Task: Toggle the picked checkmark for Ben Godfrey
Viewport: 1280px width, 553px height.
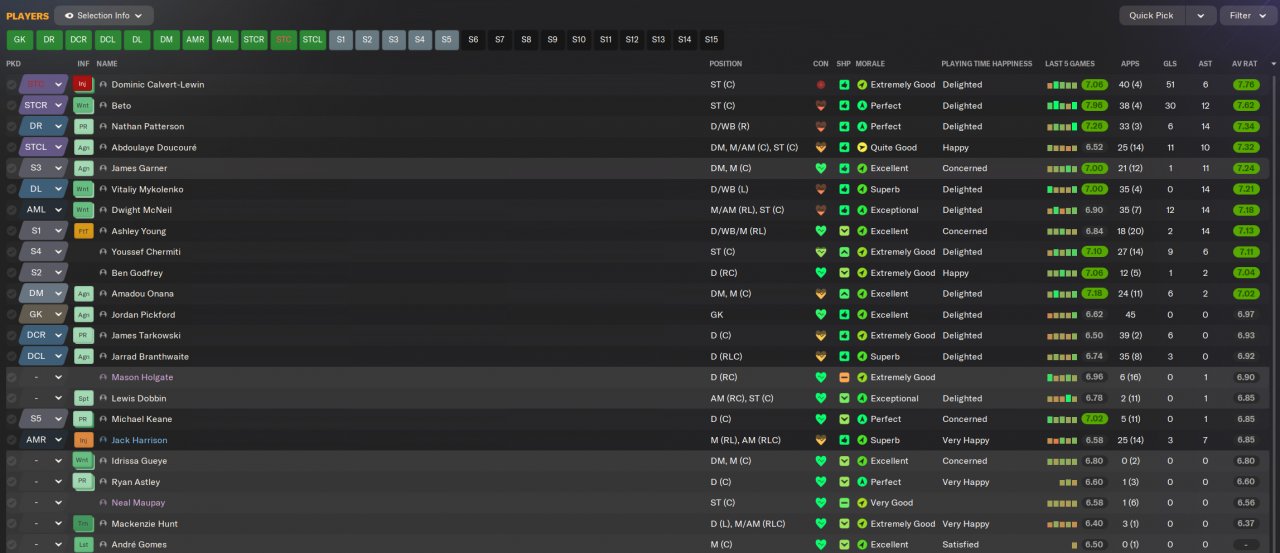Action: tap(11, 273)
